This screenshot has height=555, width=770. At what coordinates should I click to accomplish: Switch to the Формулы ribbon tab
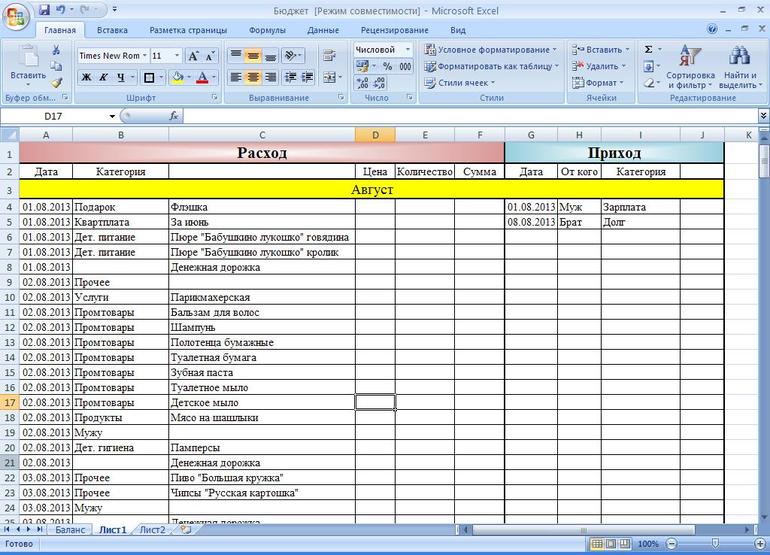(x=266, y=30)
